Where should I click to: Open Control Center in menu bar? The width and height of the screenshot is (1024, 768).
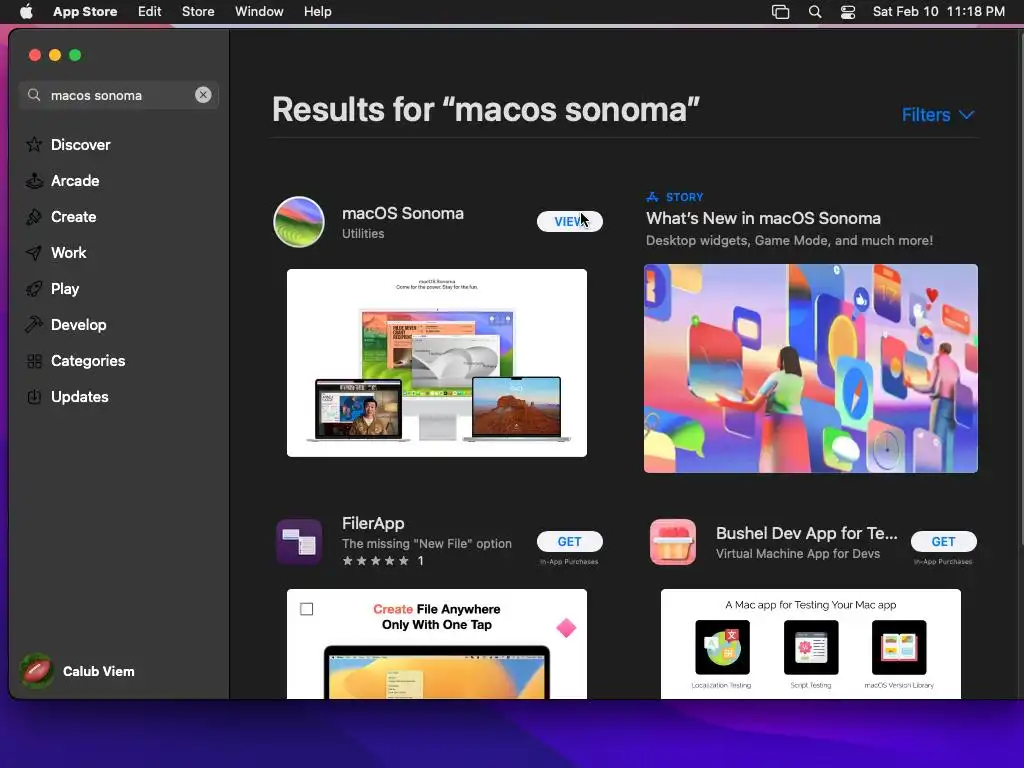point(848,11)
